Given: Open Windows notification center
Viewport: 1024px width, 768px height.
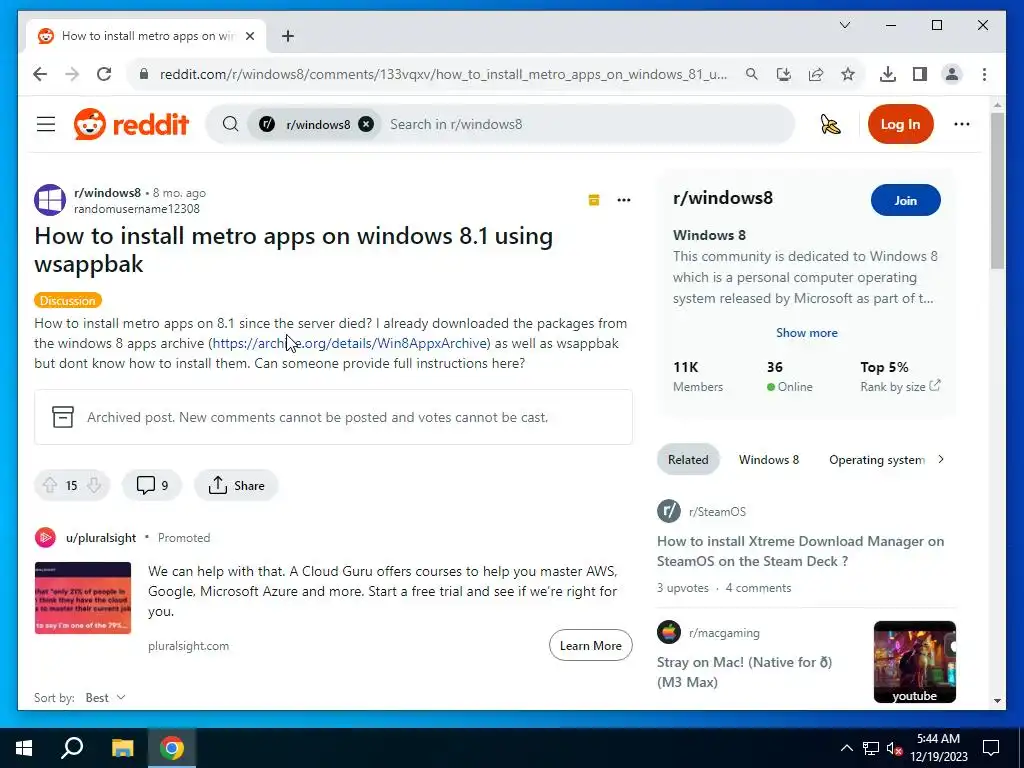Looking at the screenshot, I should 991,748.
